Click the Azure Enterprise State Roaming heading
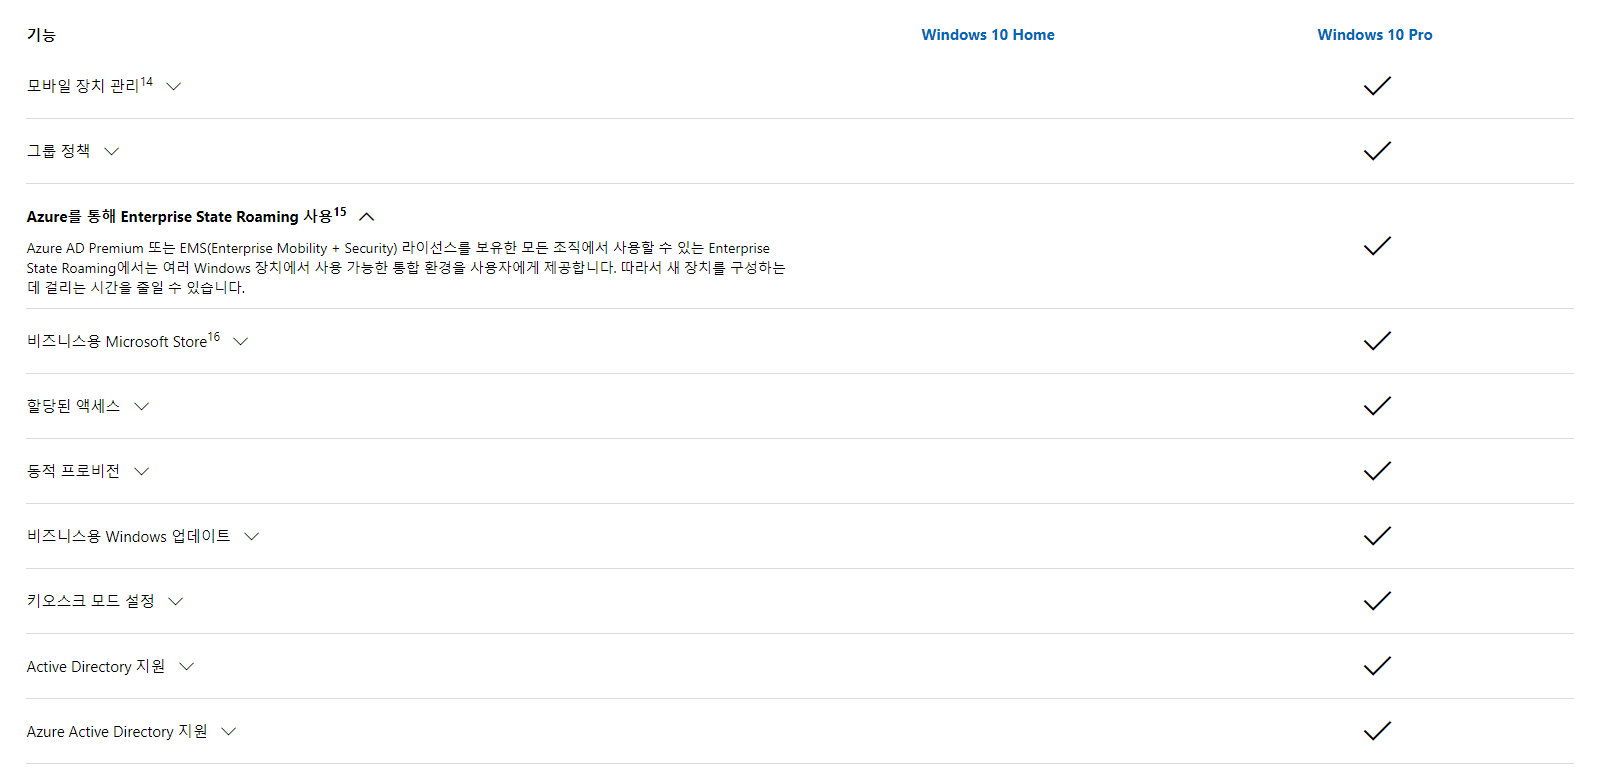 click(x=187, y=216)
